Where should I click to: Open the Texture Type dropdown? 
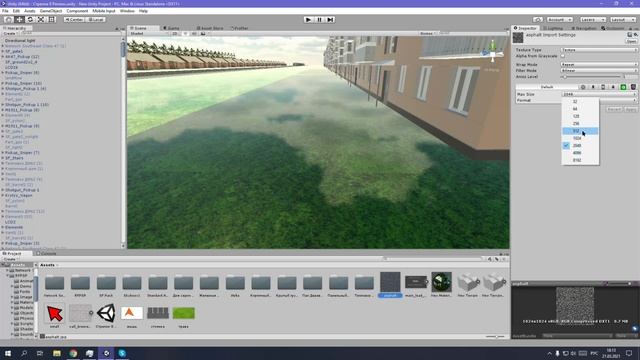pyautogui.click(x=598, y=50)
